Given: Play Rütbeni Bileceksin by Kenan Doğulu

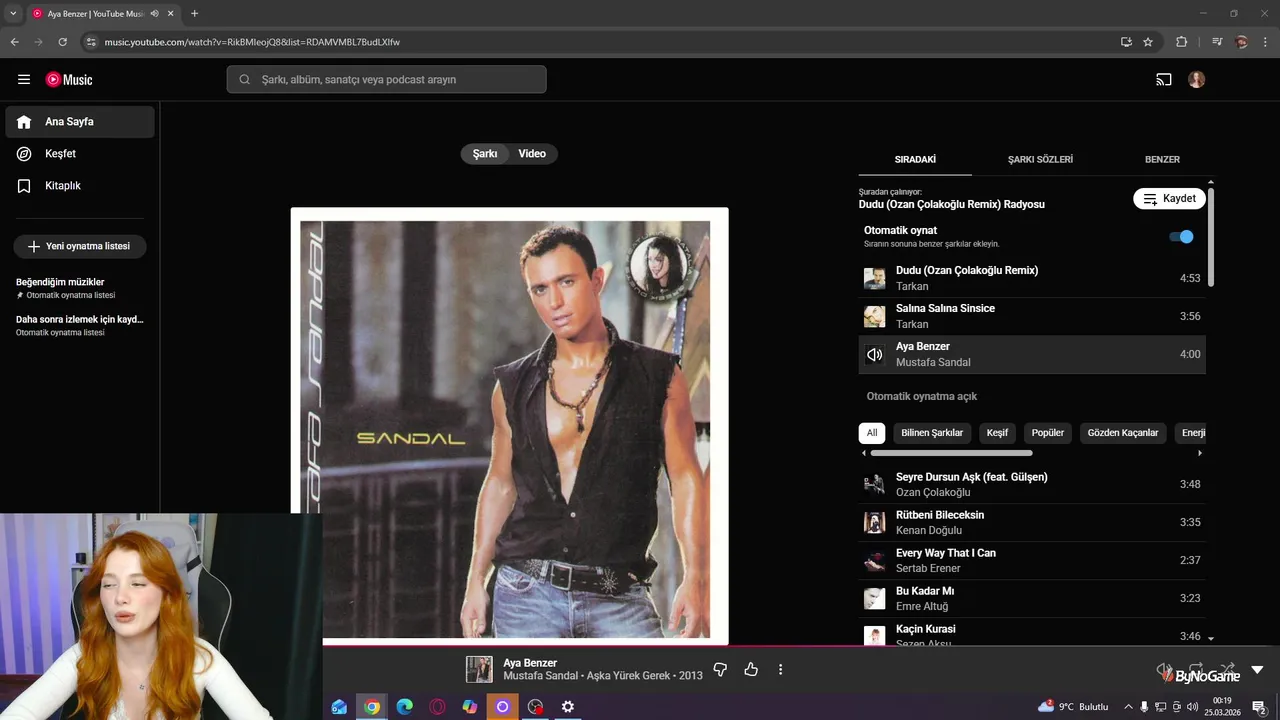Looking at the screenshot, I should [1032, 522].
